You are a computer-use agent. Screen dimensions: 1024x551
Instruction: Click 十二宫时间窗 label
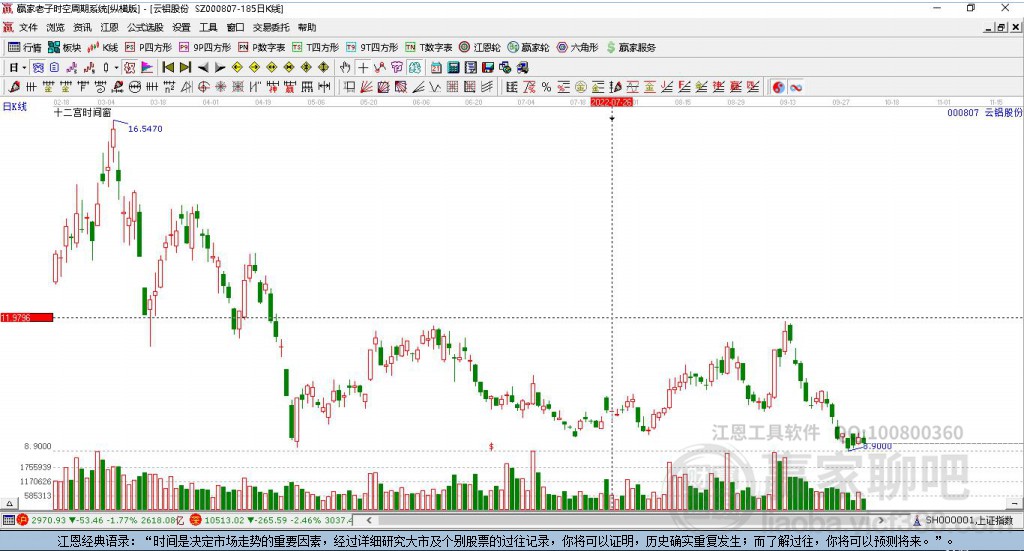pyautogui.click(x=82, y=112)
